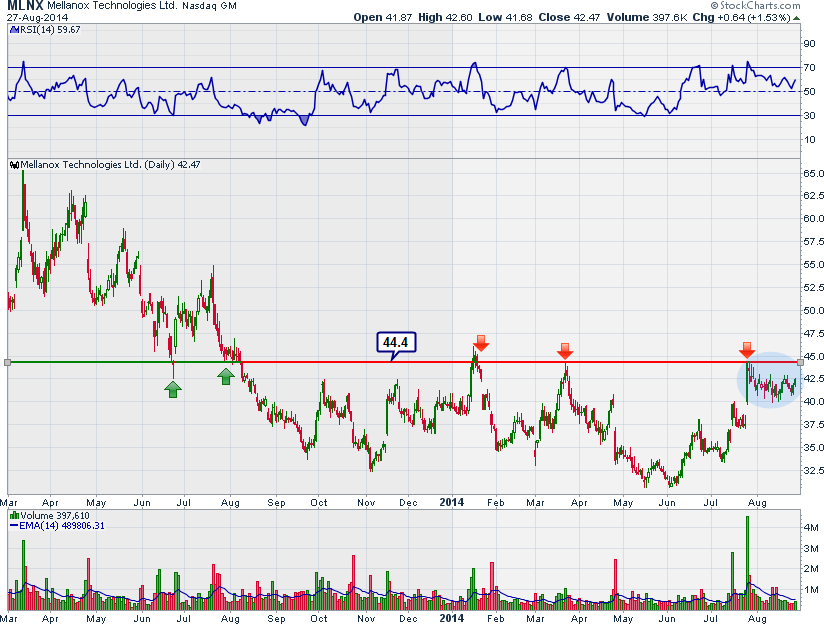Click 2014 on the price chart date axis

[x=452, y=503]
